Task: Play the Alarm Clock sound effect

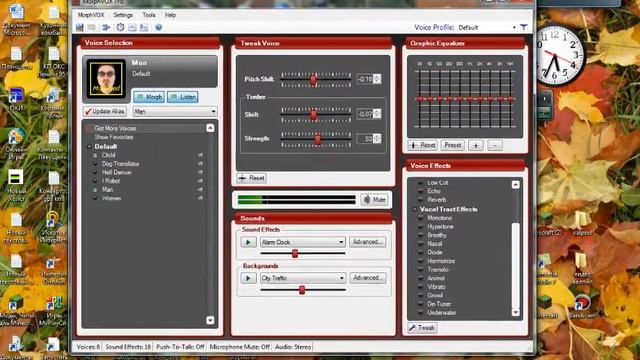Action: tap(248, 242)
